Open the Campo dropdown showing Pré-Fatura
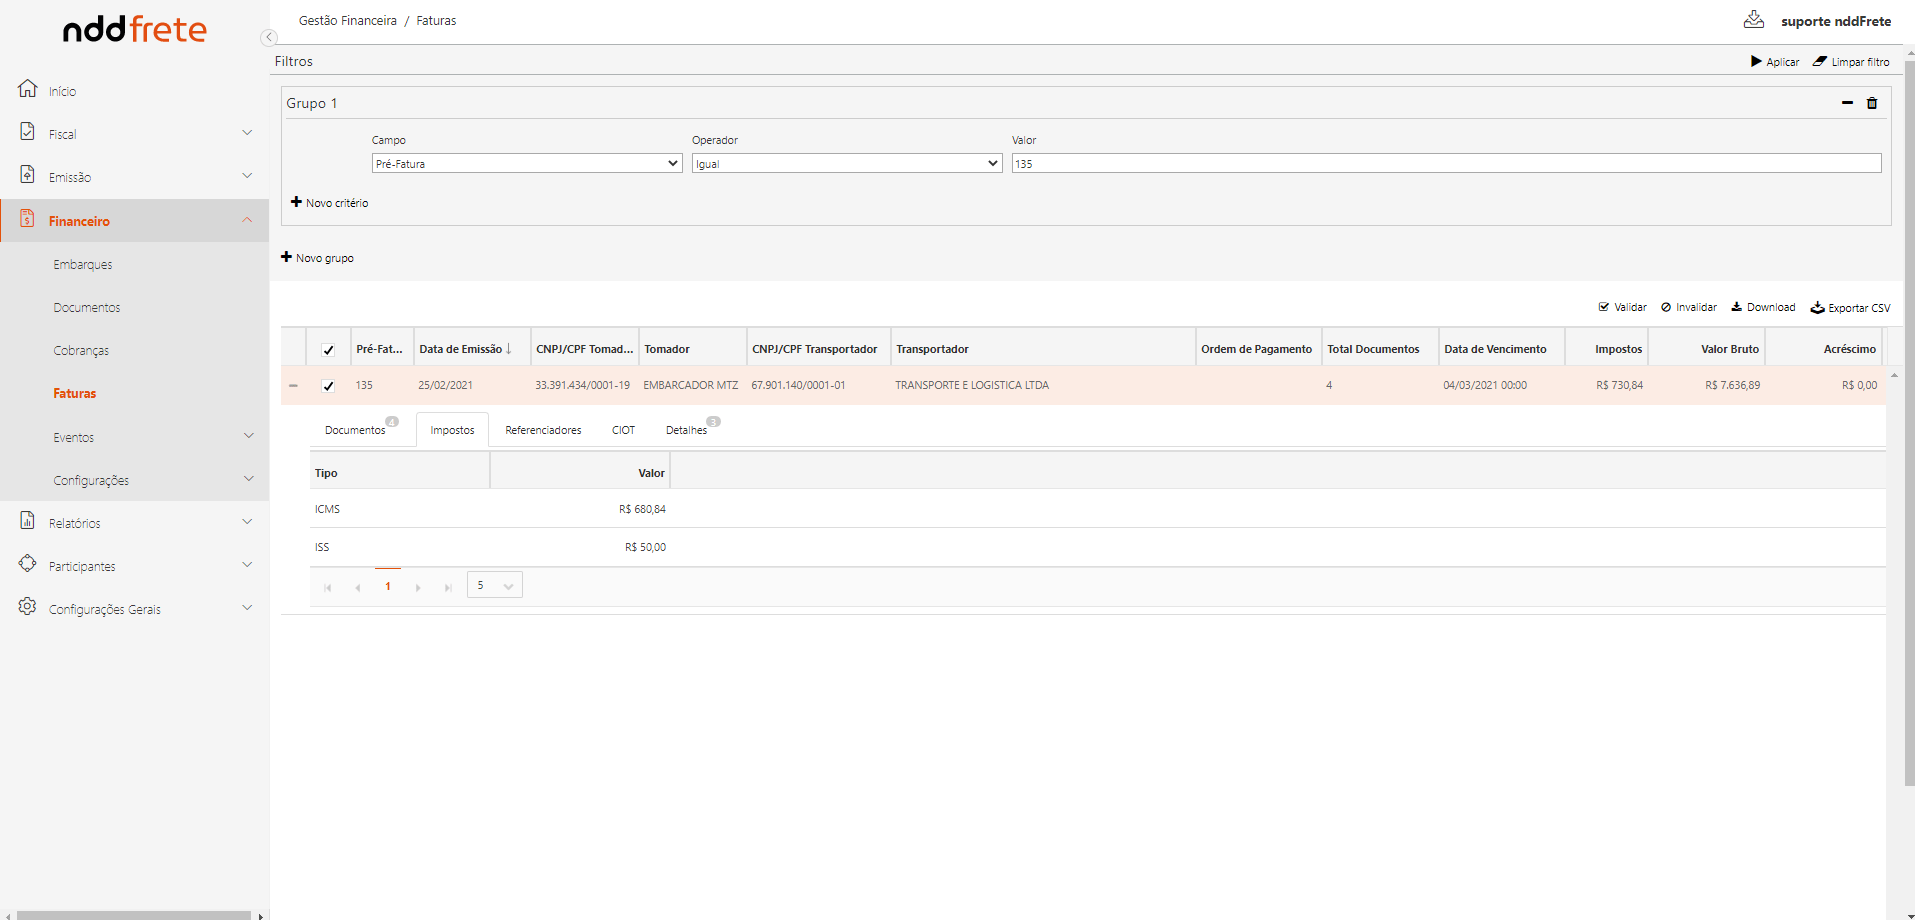The image size is (1915, 920). point(526,164)
